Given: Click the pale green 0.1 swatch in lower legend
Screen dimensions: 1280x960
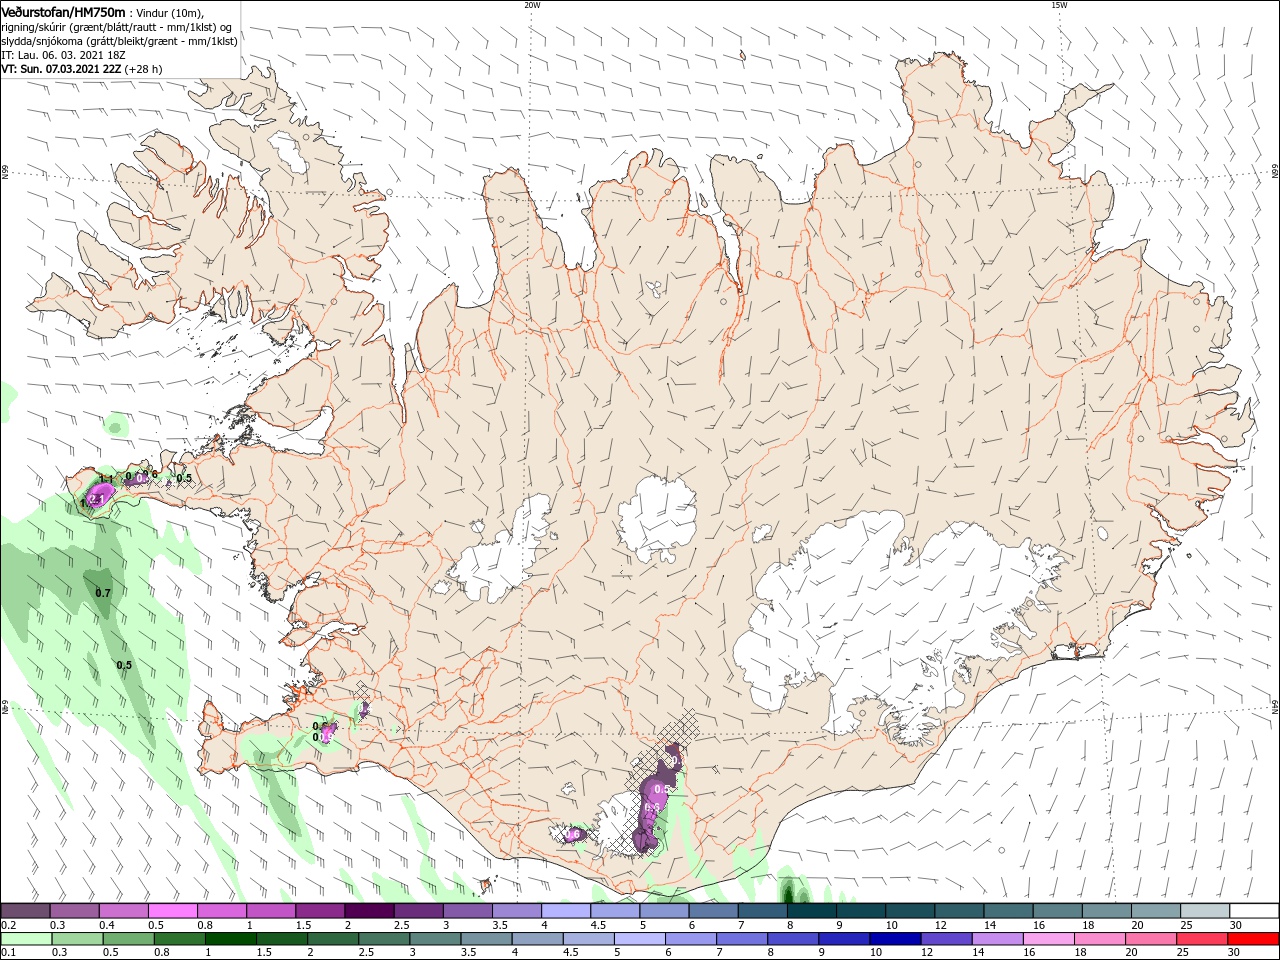Looking at the screenshot, I should (26, 939).
